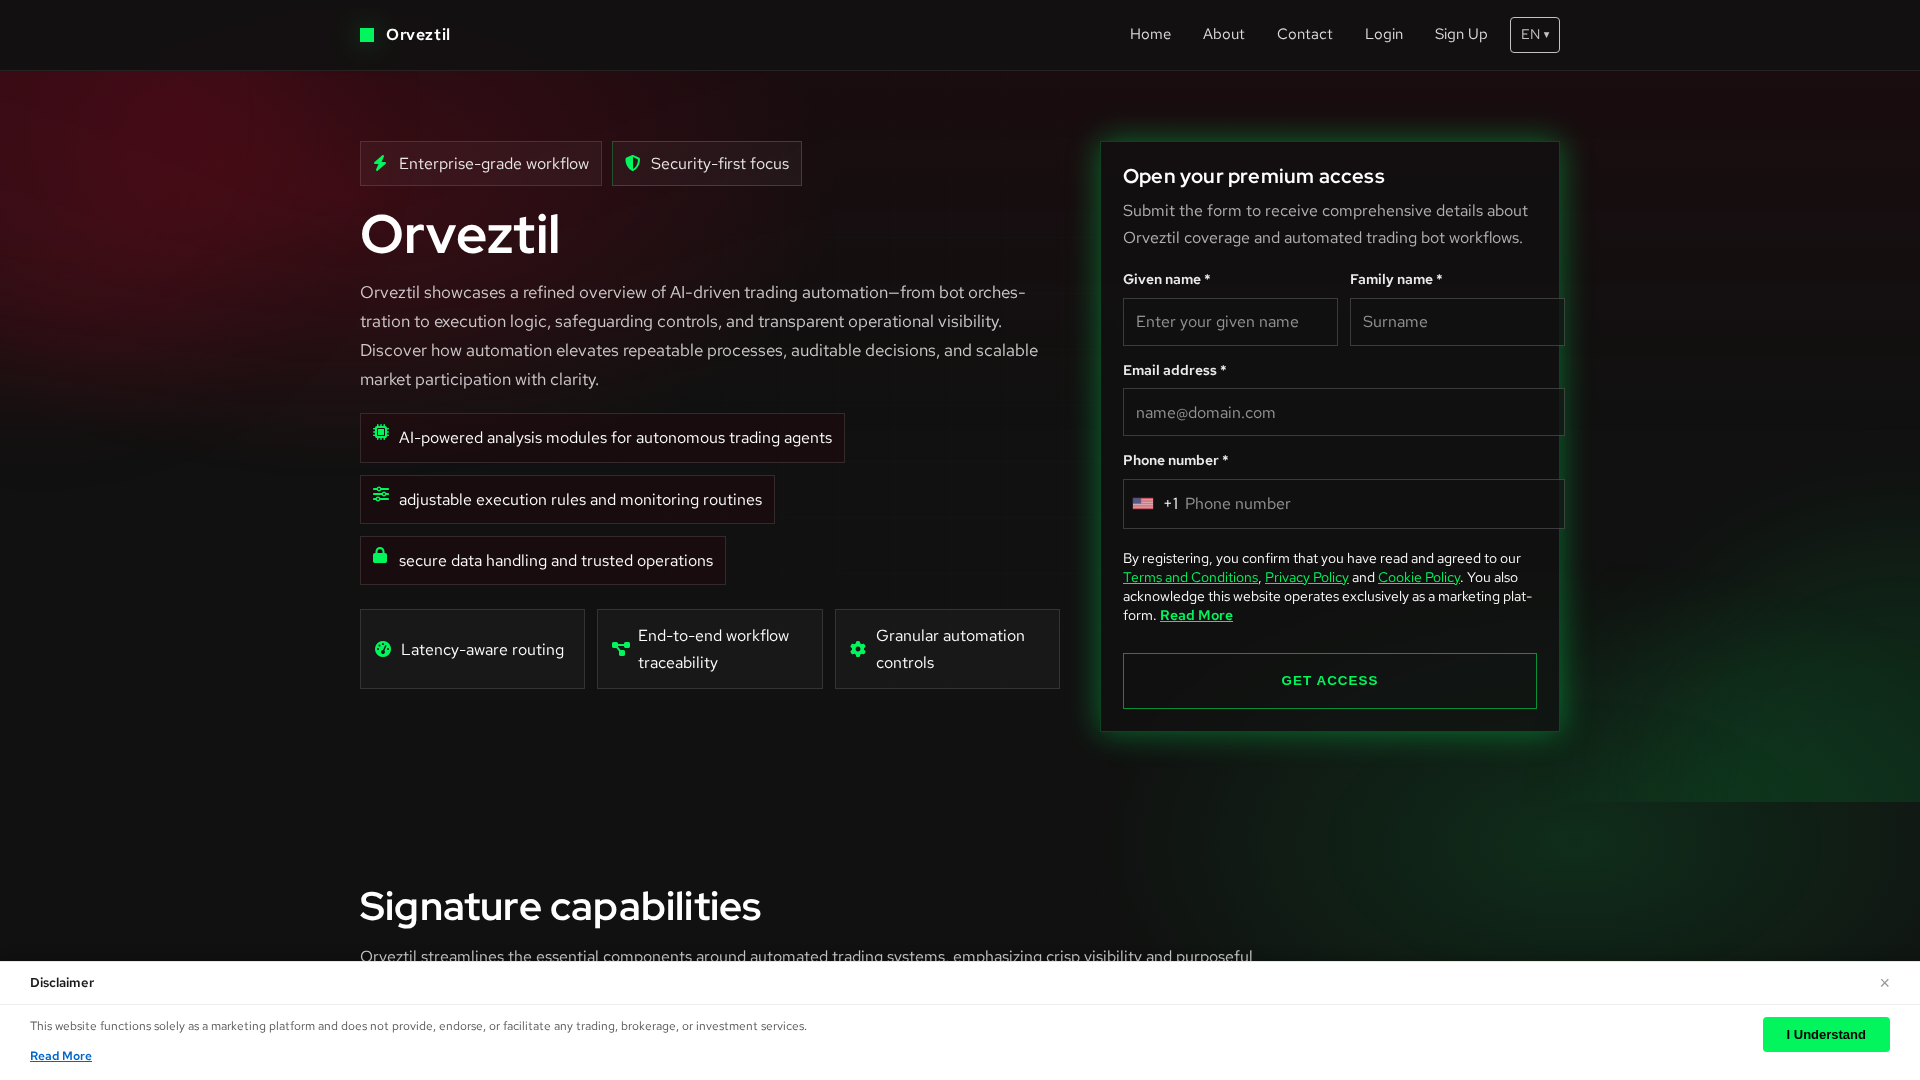Screen dimensions: 1920x1080
Task: Open the Privacy Policy link
Action: point(1307,577)
